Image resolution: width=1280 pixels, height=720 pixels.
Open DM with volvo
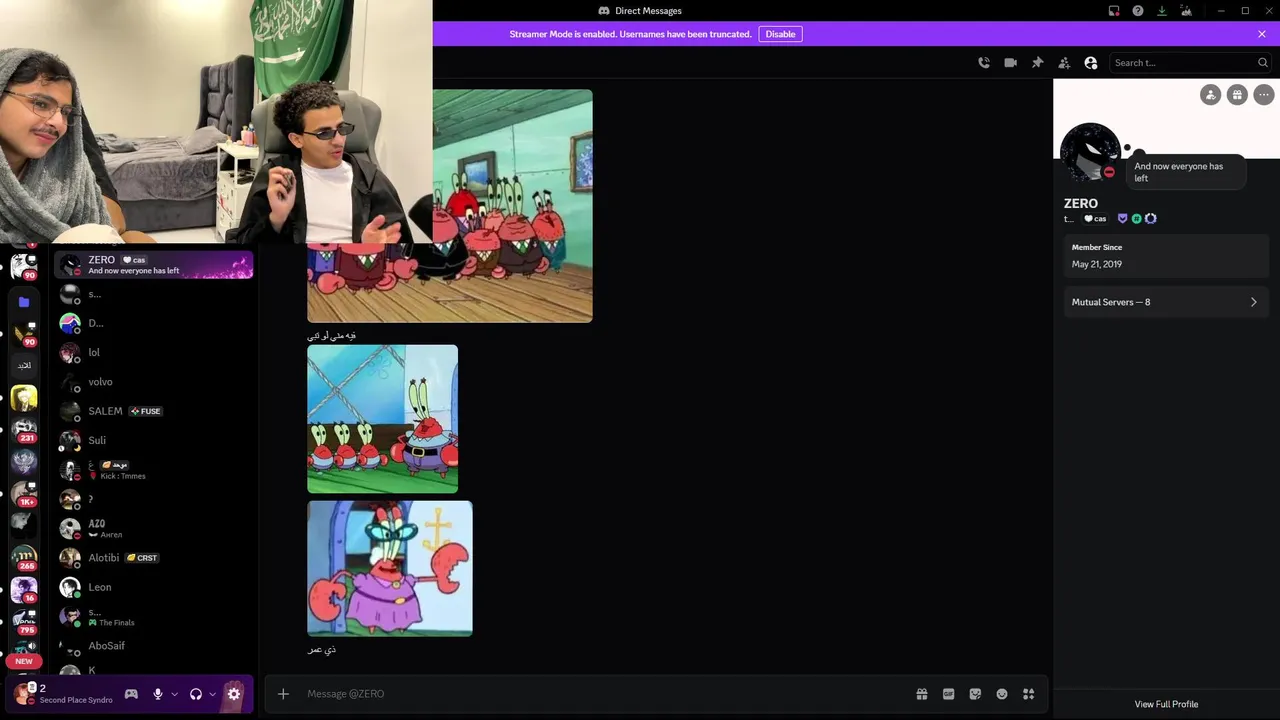point(153,382)
